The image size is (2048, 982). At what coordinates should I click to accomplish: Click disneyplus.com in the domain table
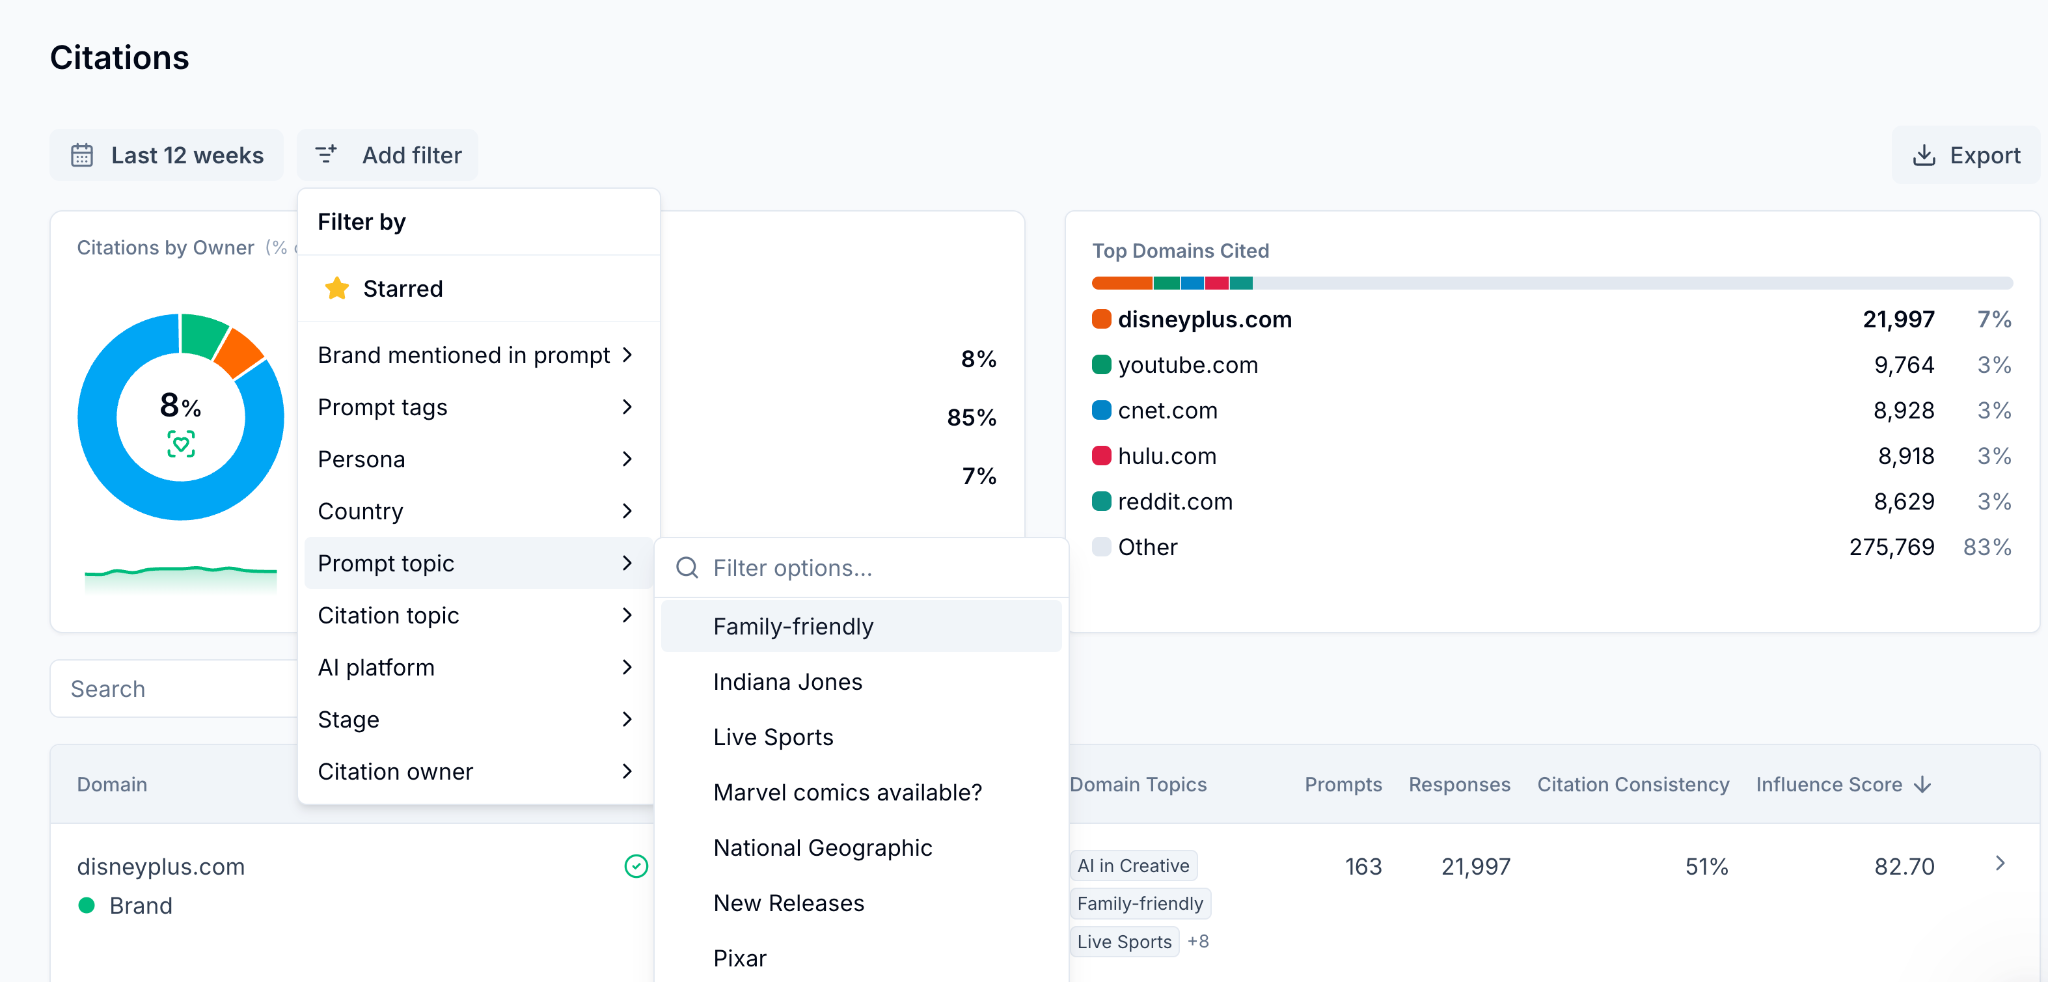(161, 867)
